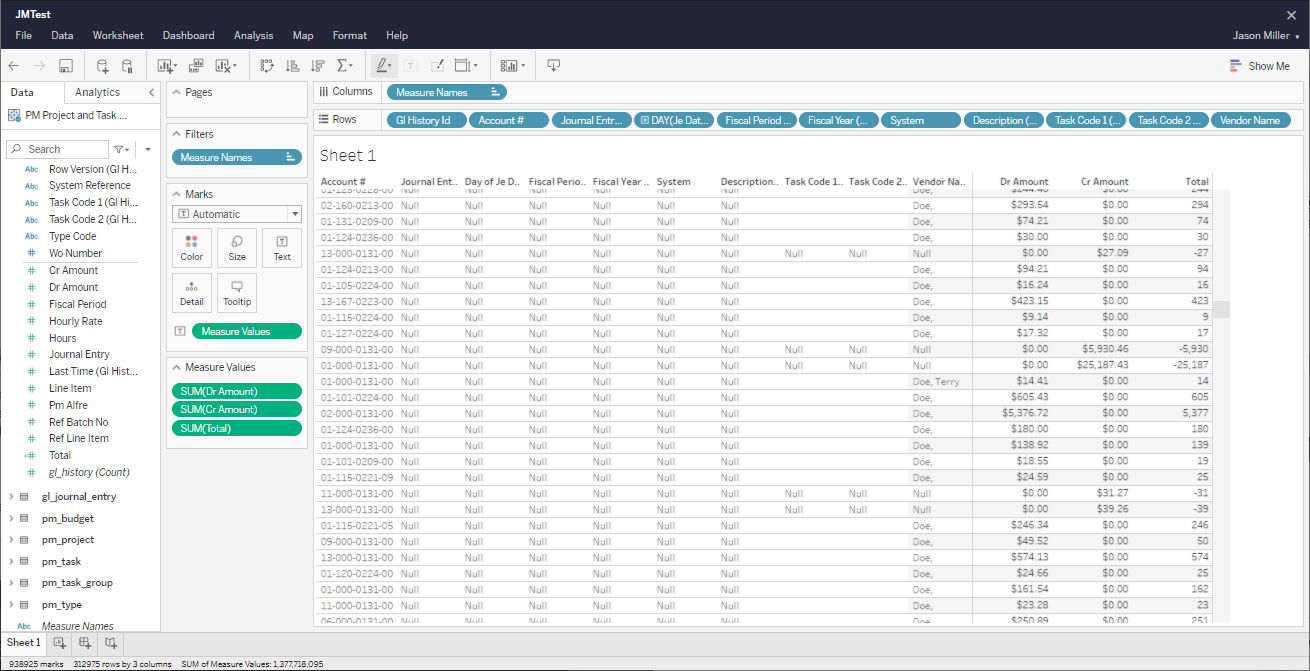1310x671 pixels.
Task: Open the Show Me panel
Action: click(1259, 66)
